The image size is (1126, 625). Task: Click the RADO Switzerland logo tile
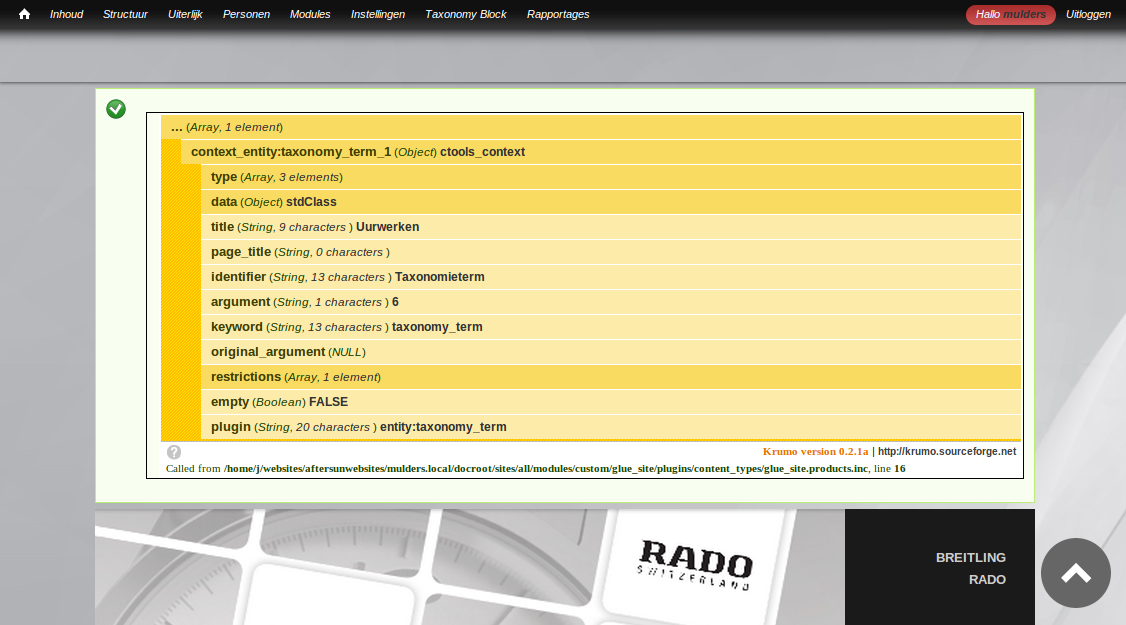coord(695,565)
